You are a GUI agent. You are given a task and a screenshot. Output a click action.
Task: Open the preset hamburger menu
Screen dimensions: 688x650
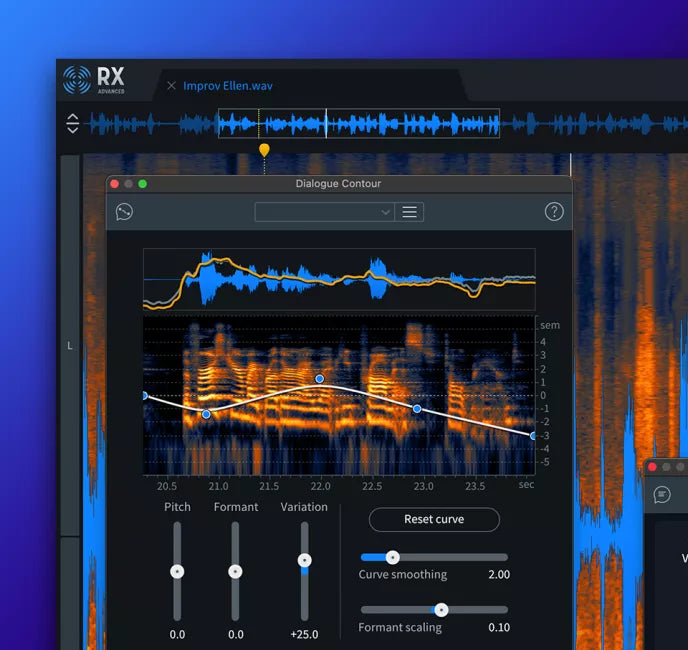pos(409,212)
